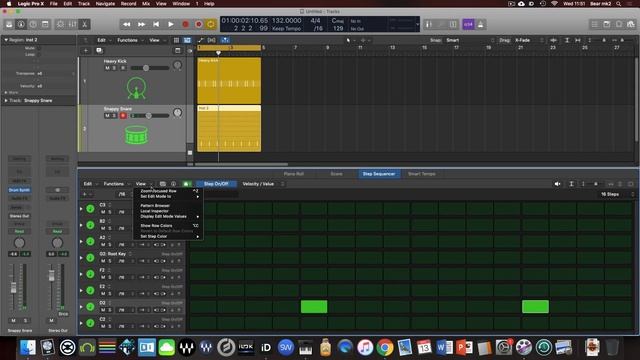Toggle the F2 row on/off button
Screen dimensions: 640x360
tap(90, 274)
